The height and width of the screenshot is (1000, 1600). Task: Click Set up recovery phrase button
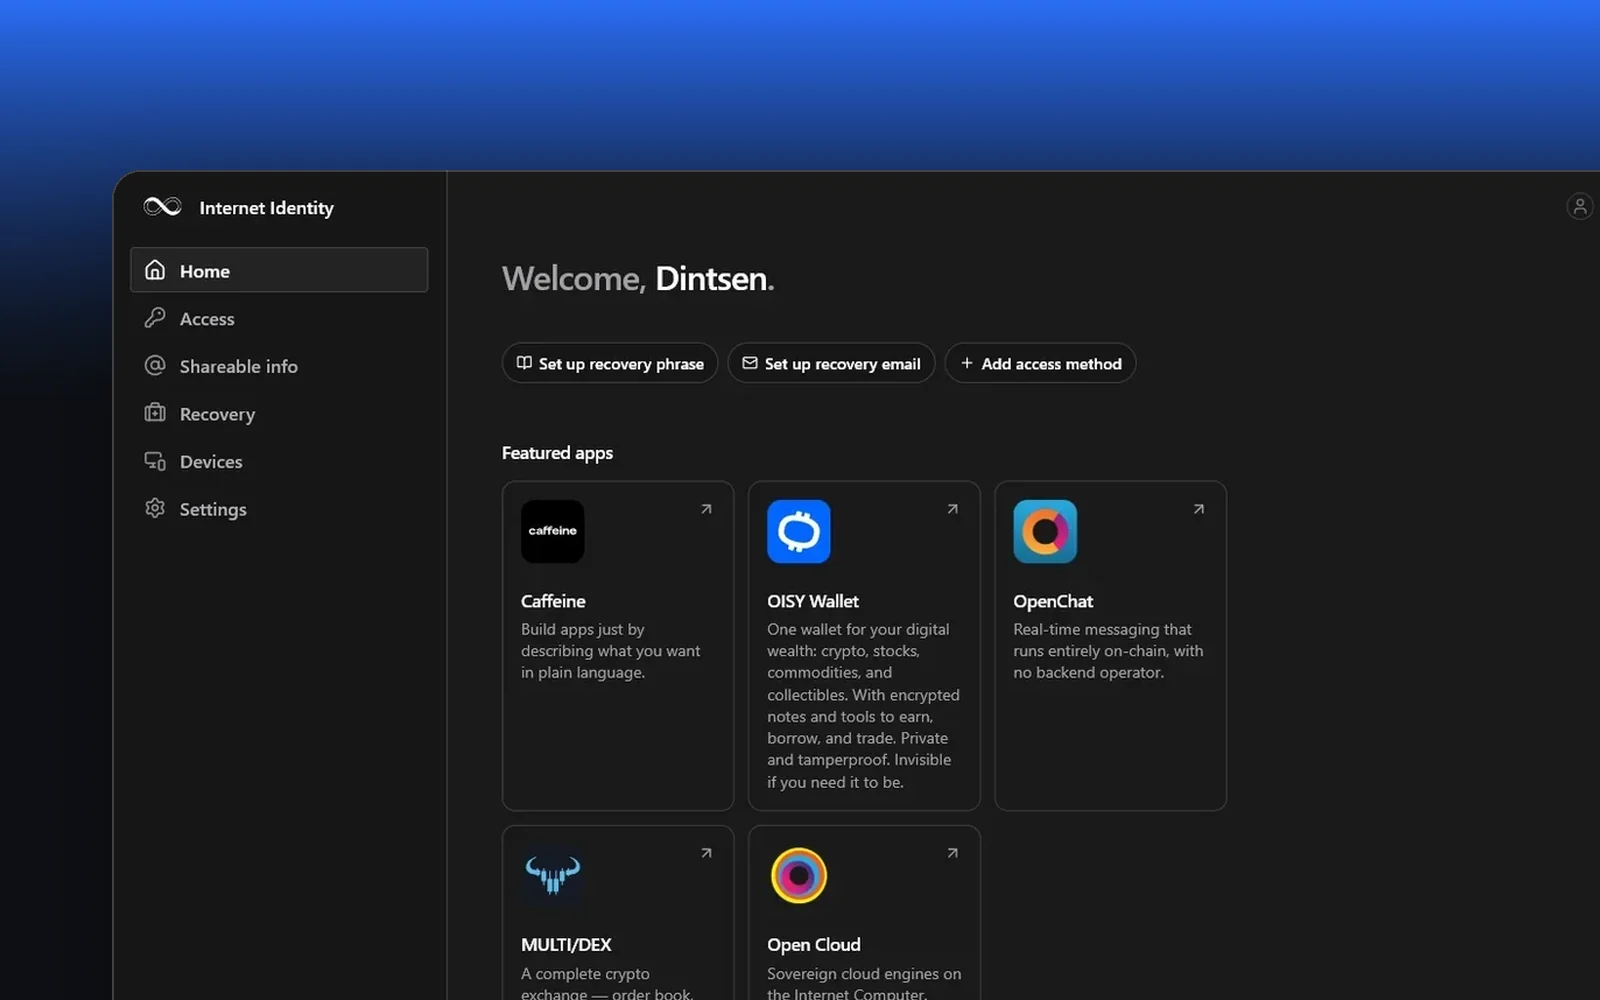pos(610,363)
